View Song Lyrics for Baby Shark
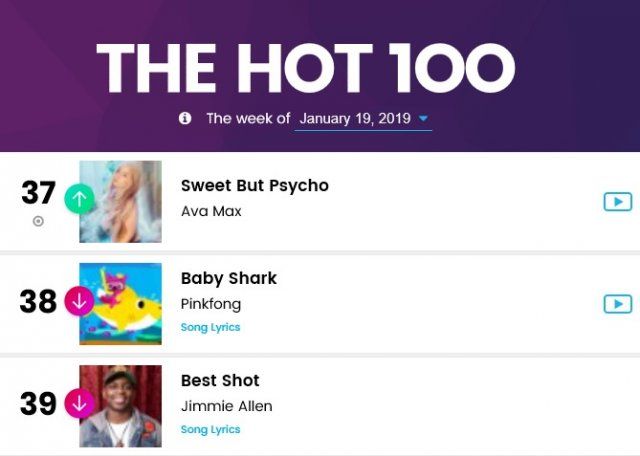This screenshot has width=640, height=456. coord(210,327)
